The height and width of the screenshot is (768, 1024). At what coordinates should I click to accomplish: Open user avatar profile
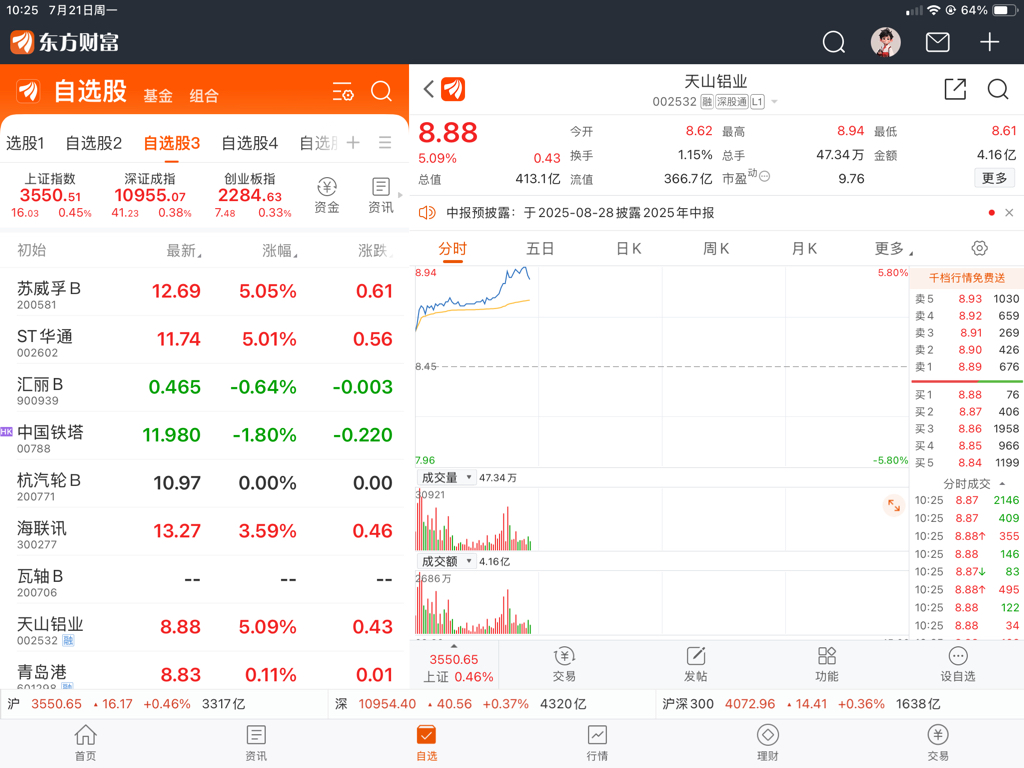tap(886, 42)
